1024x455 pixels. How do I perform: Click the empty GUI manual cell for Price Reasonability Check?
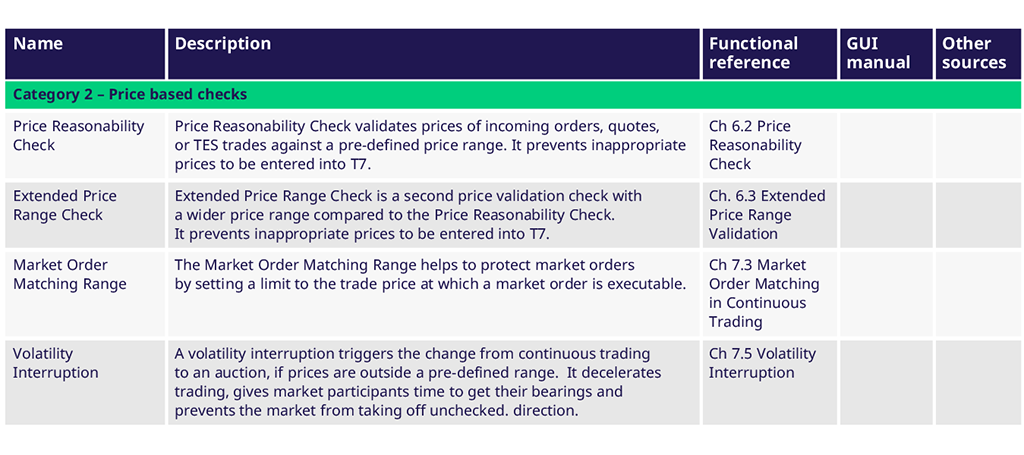pyautogui.click(x=884, y=145)
